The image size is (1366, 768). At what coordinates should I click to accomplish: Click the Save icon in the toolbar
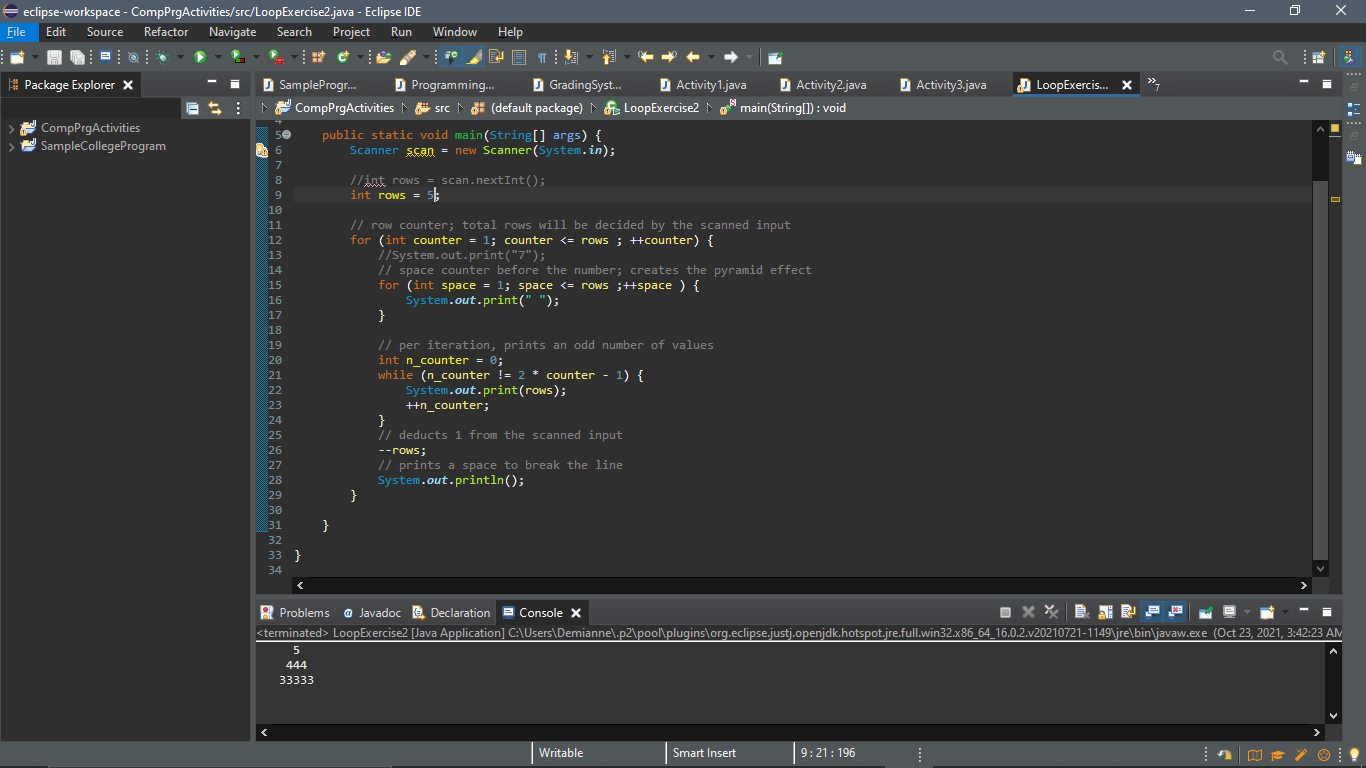click(54, 58)
